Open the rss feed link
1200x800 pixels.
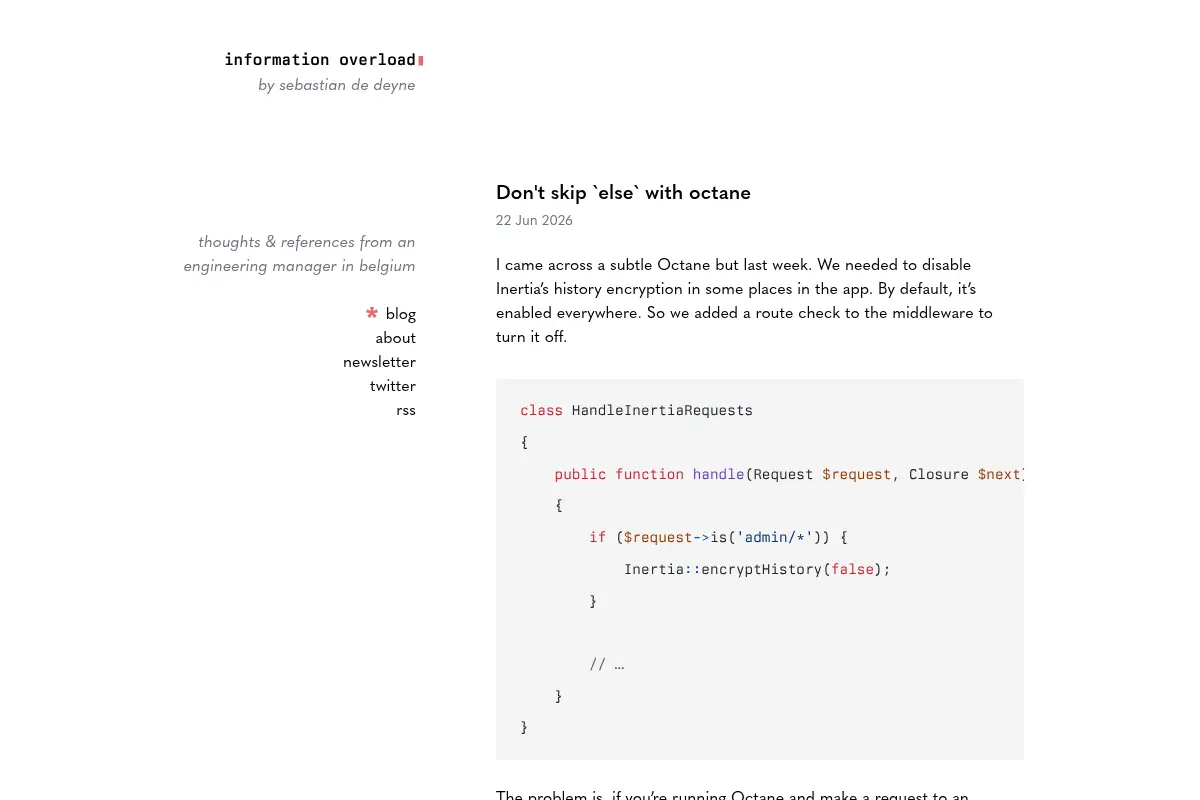(406, 410)
